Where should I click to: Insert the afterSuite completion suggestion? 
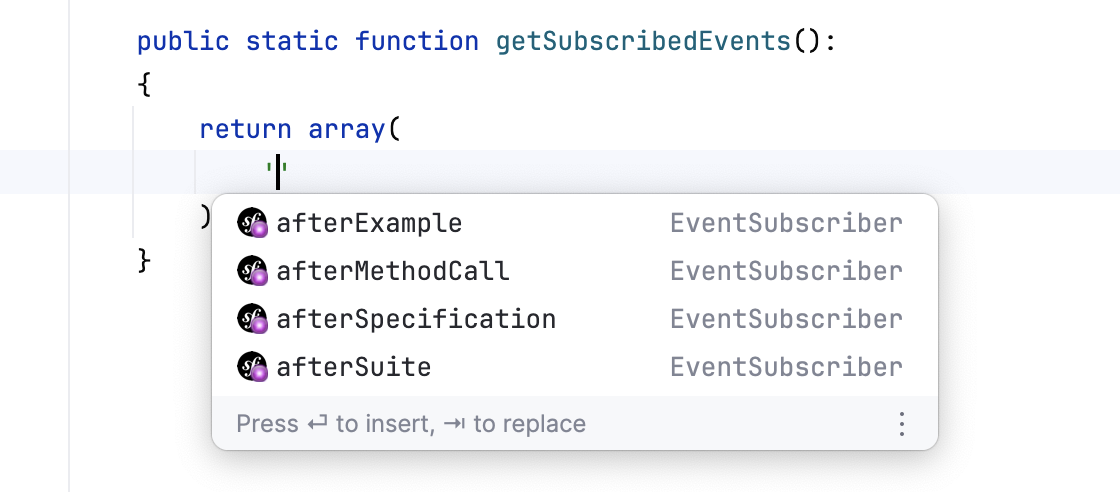tap(354, 367)
